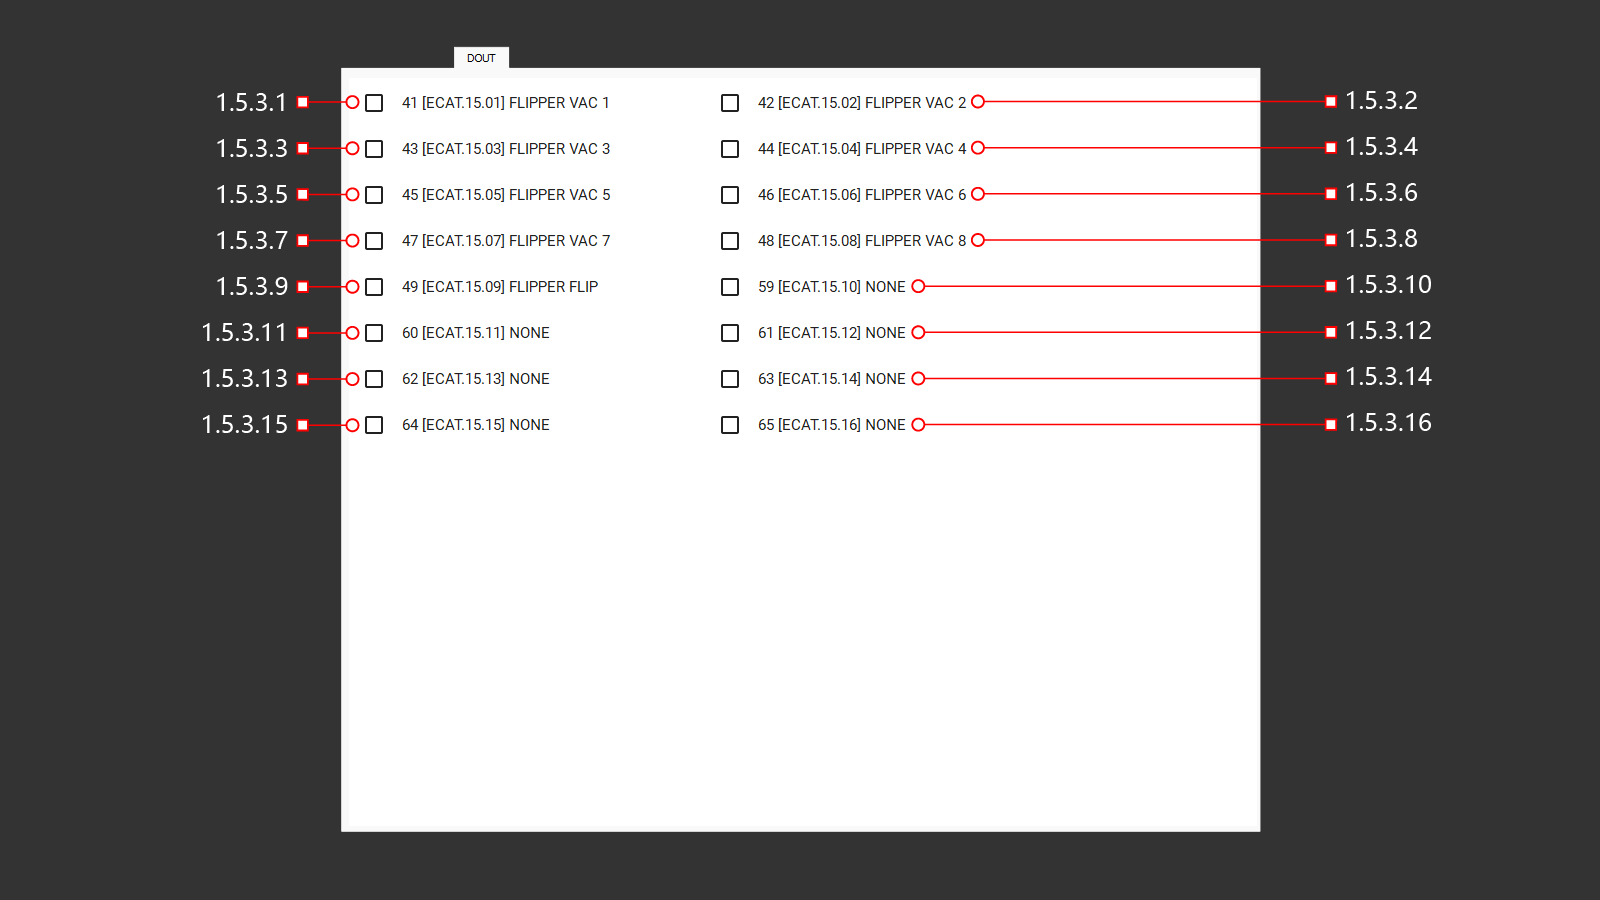The width and height of the screenshot is (1600, 900).
Task: Click the 49 [ECAT.15.09] FLIPPER FLIP label
Action: 500,287
